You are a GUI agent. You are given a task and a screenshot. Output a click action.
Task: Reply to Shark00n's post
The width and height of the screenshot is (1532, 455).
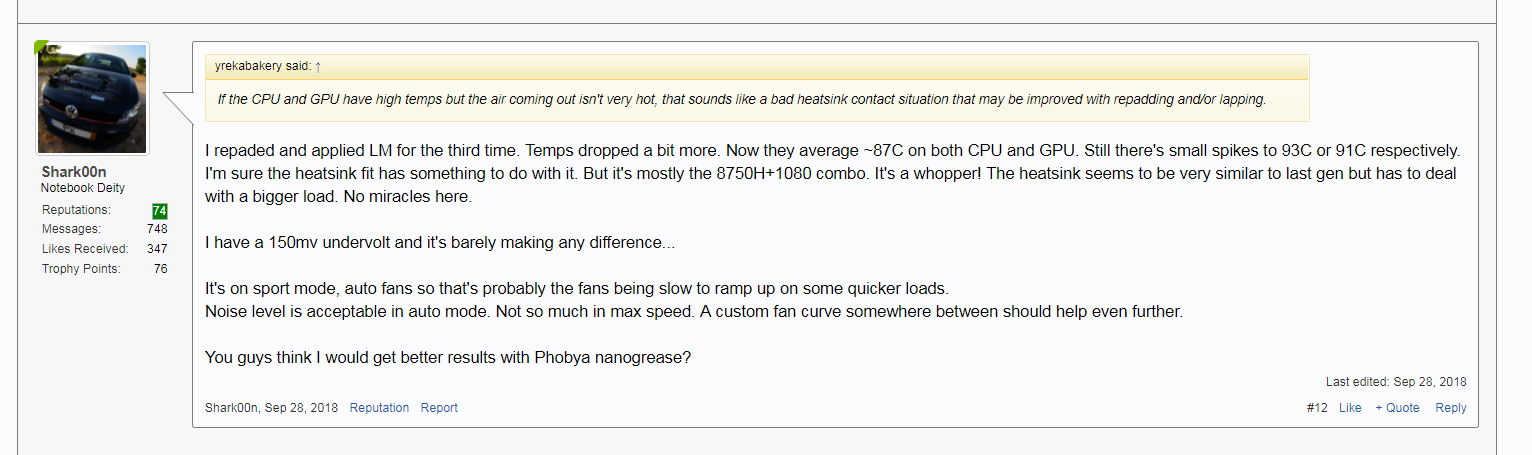[1451, 408]
